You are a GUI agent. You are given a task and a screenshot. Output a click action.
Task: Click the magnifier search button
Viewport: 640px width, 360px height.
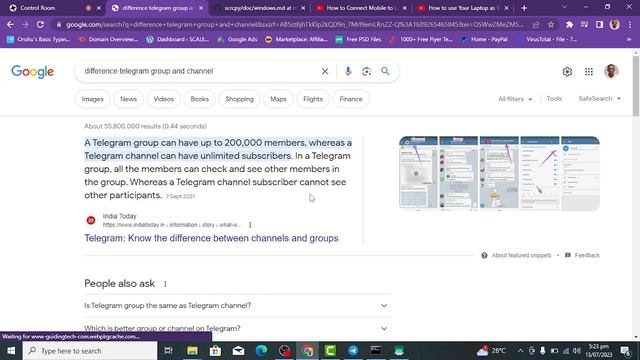coord(385,71)
